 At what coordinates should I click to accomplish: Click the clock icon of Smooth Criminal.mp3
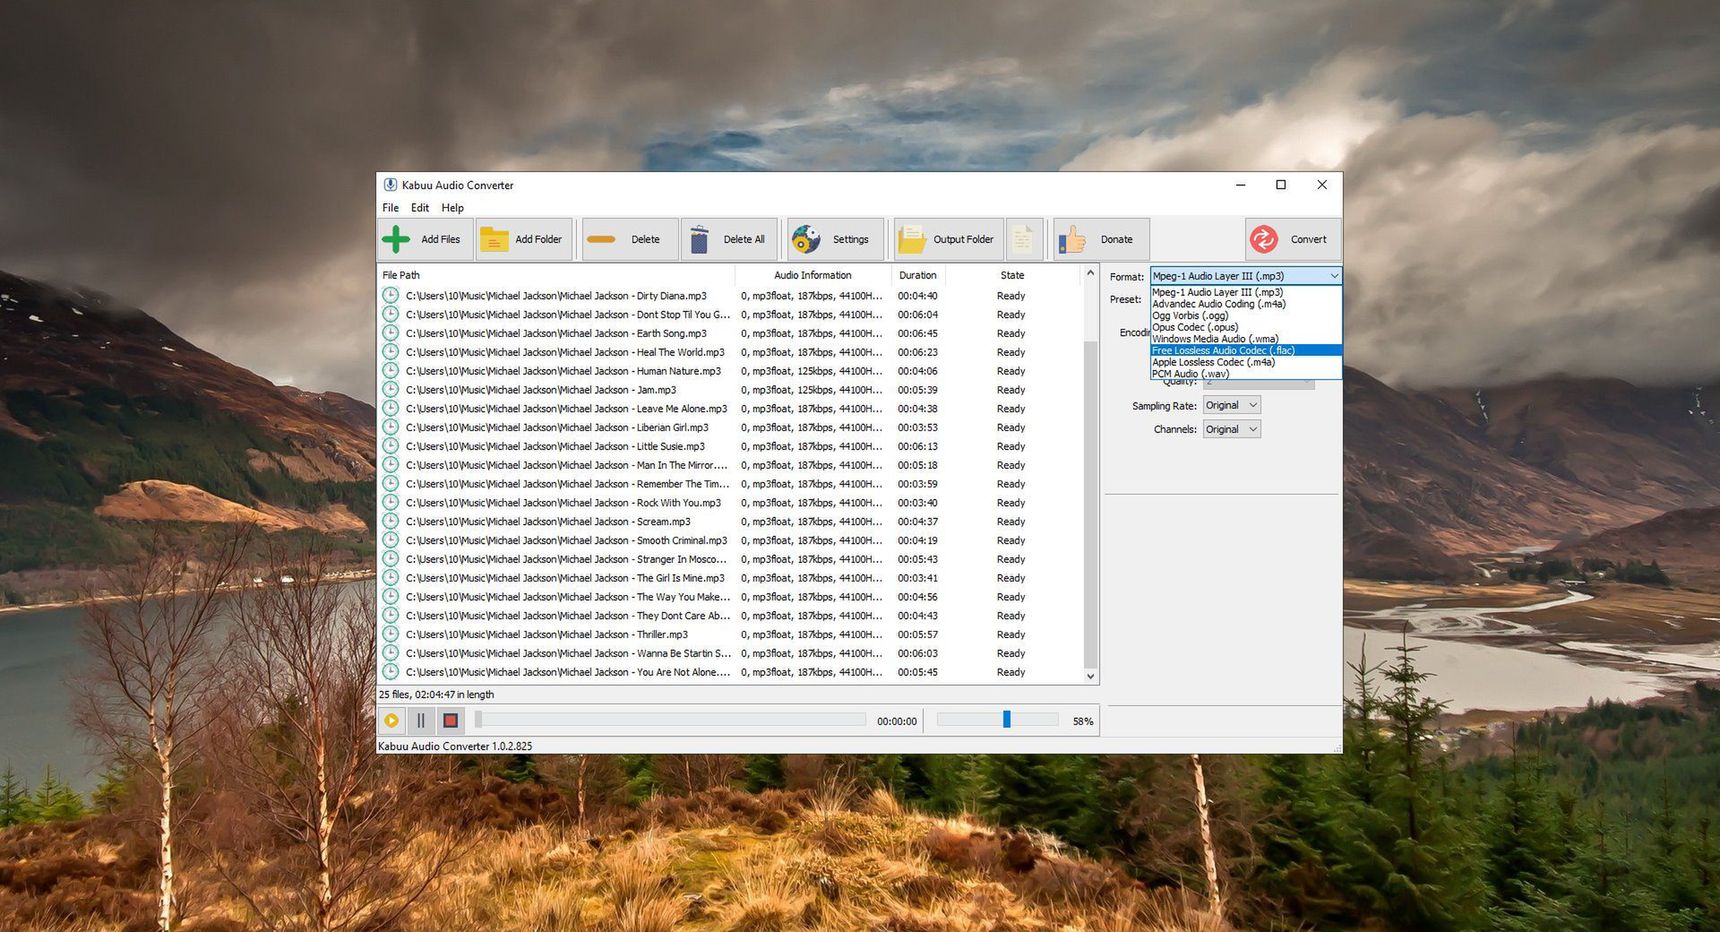pyautogui.click(x=390, y=540)
